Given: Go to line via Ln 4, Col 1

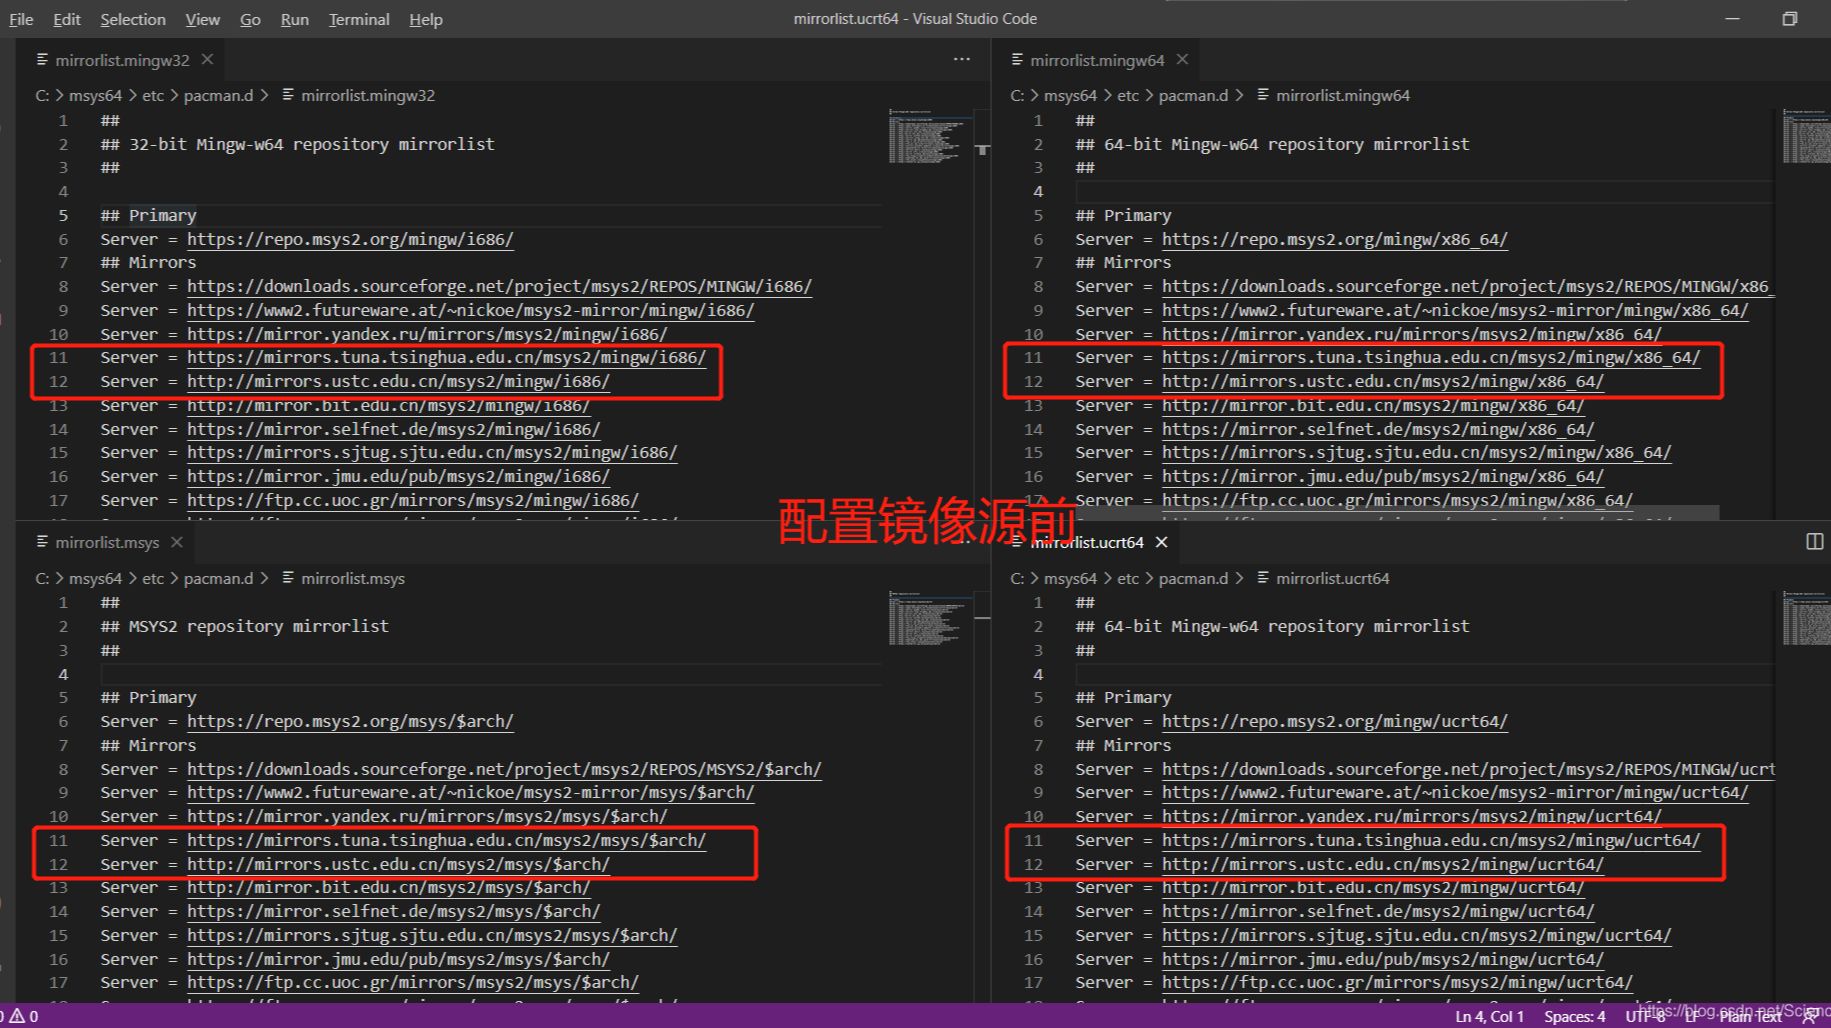Looking at the screenshot, I should pyautogui.click(x=1489, y=1016).
